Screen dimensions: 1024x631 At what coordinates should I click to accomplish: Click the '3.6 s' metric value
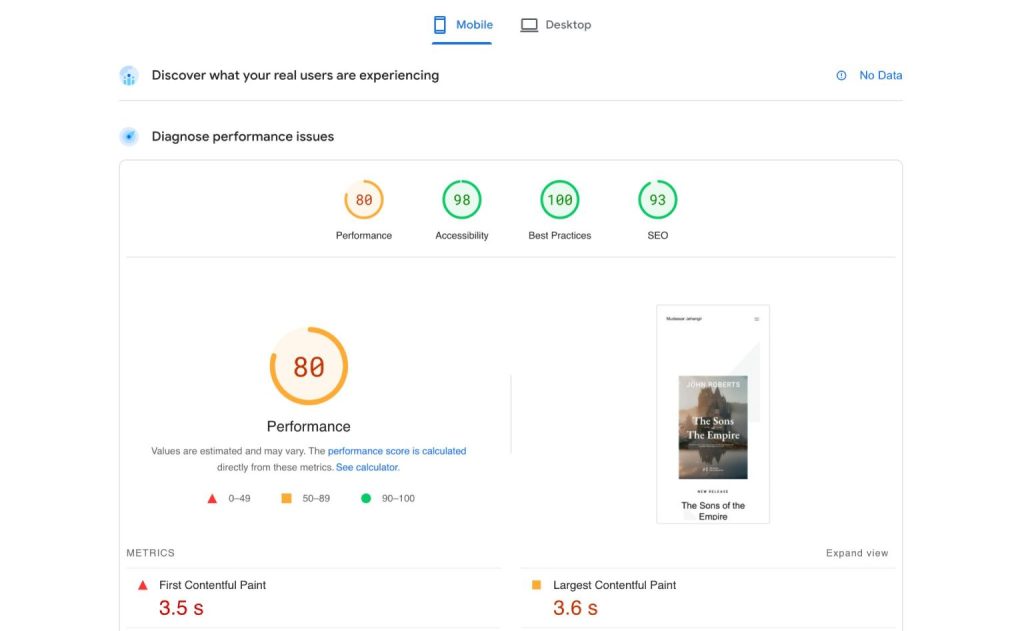point(575,608)
